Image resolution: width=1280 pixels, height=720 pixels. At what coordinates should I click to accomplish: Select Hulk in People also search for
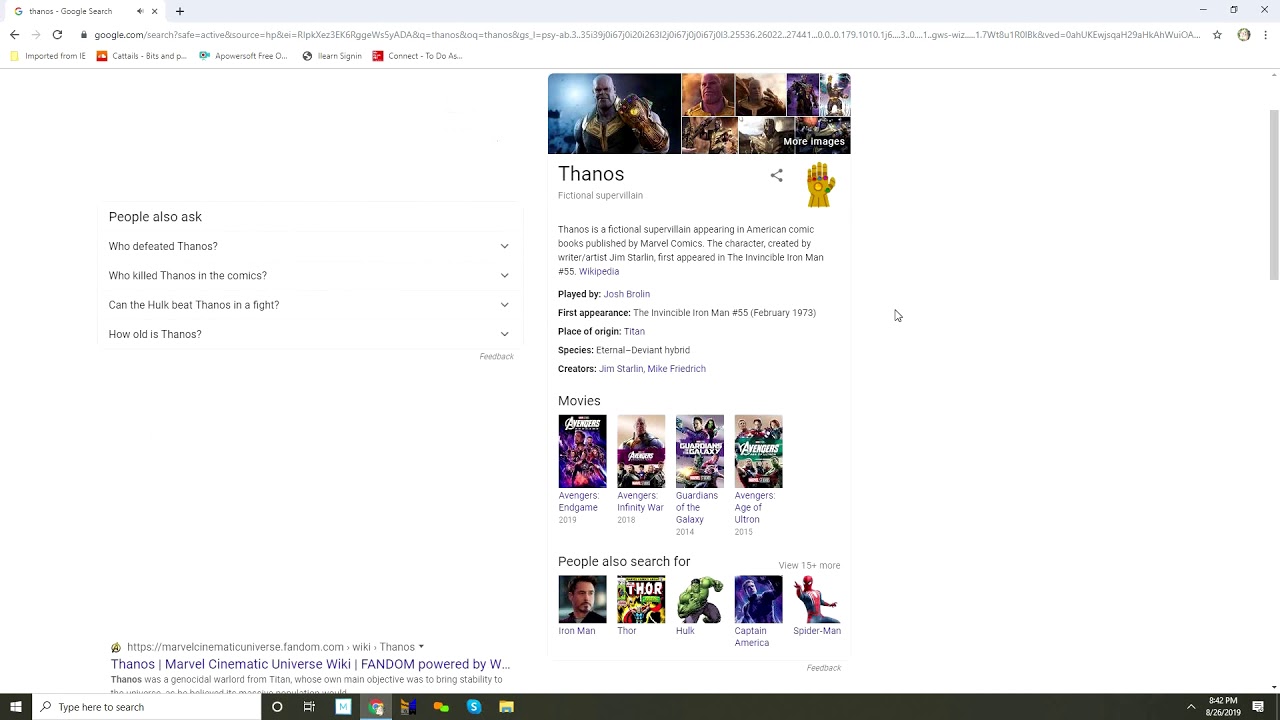click(700, 606)
